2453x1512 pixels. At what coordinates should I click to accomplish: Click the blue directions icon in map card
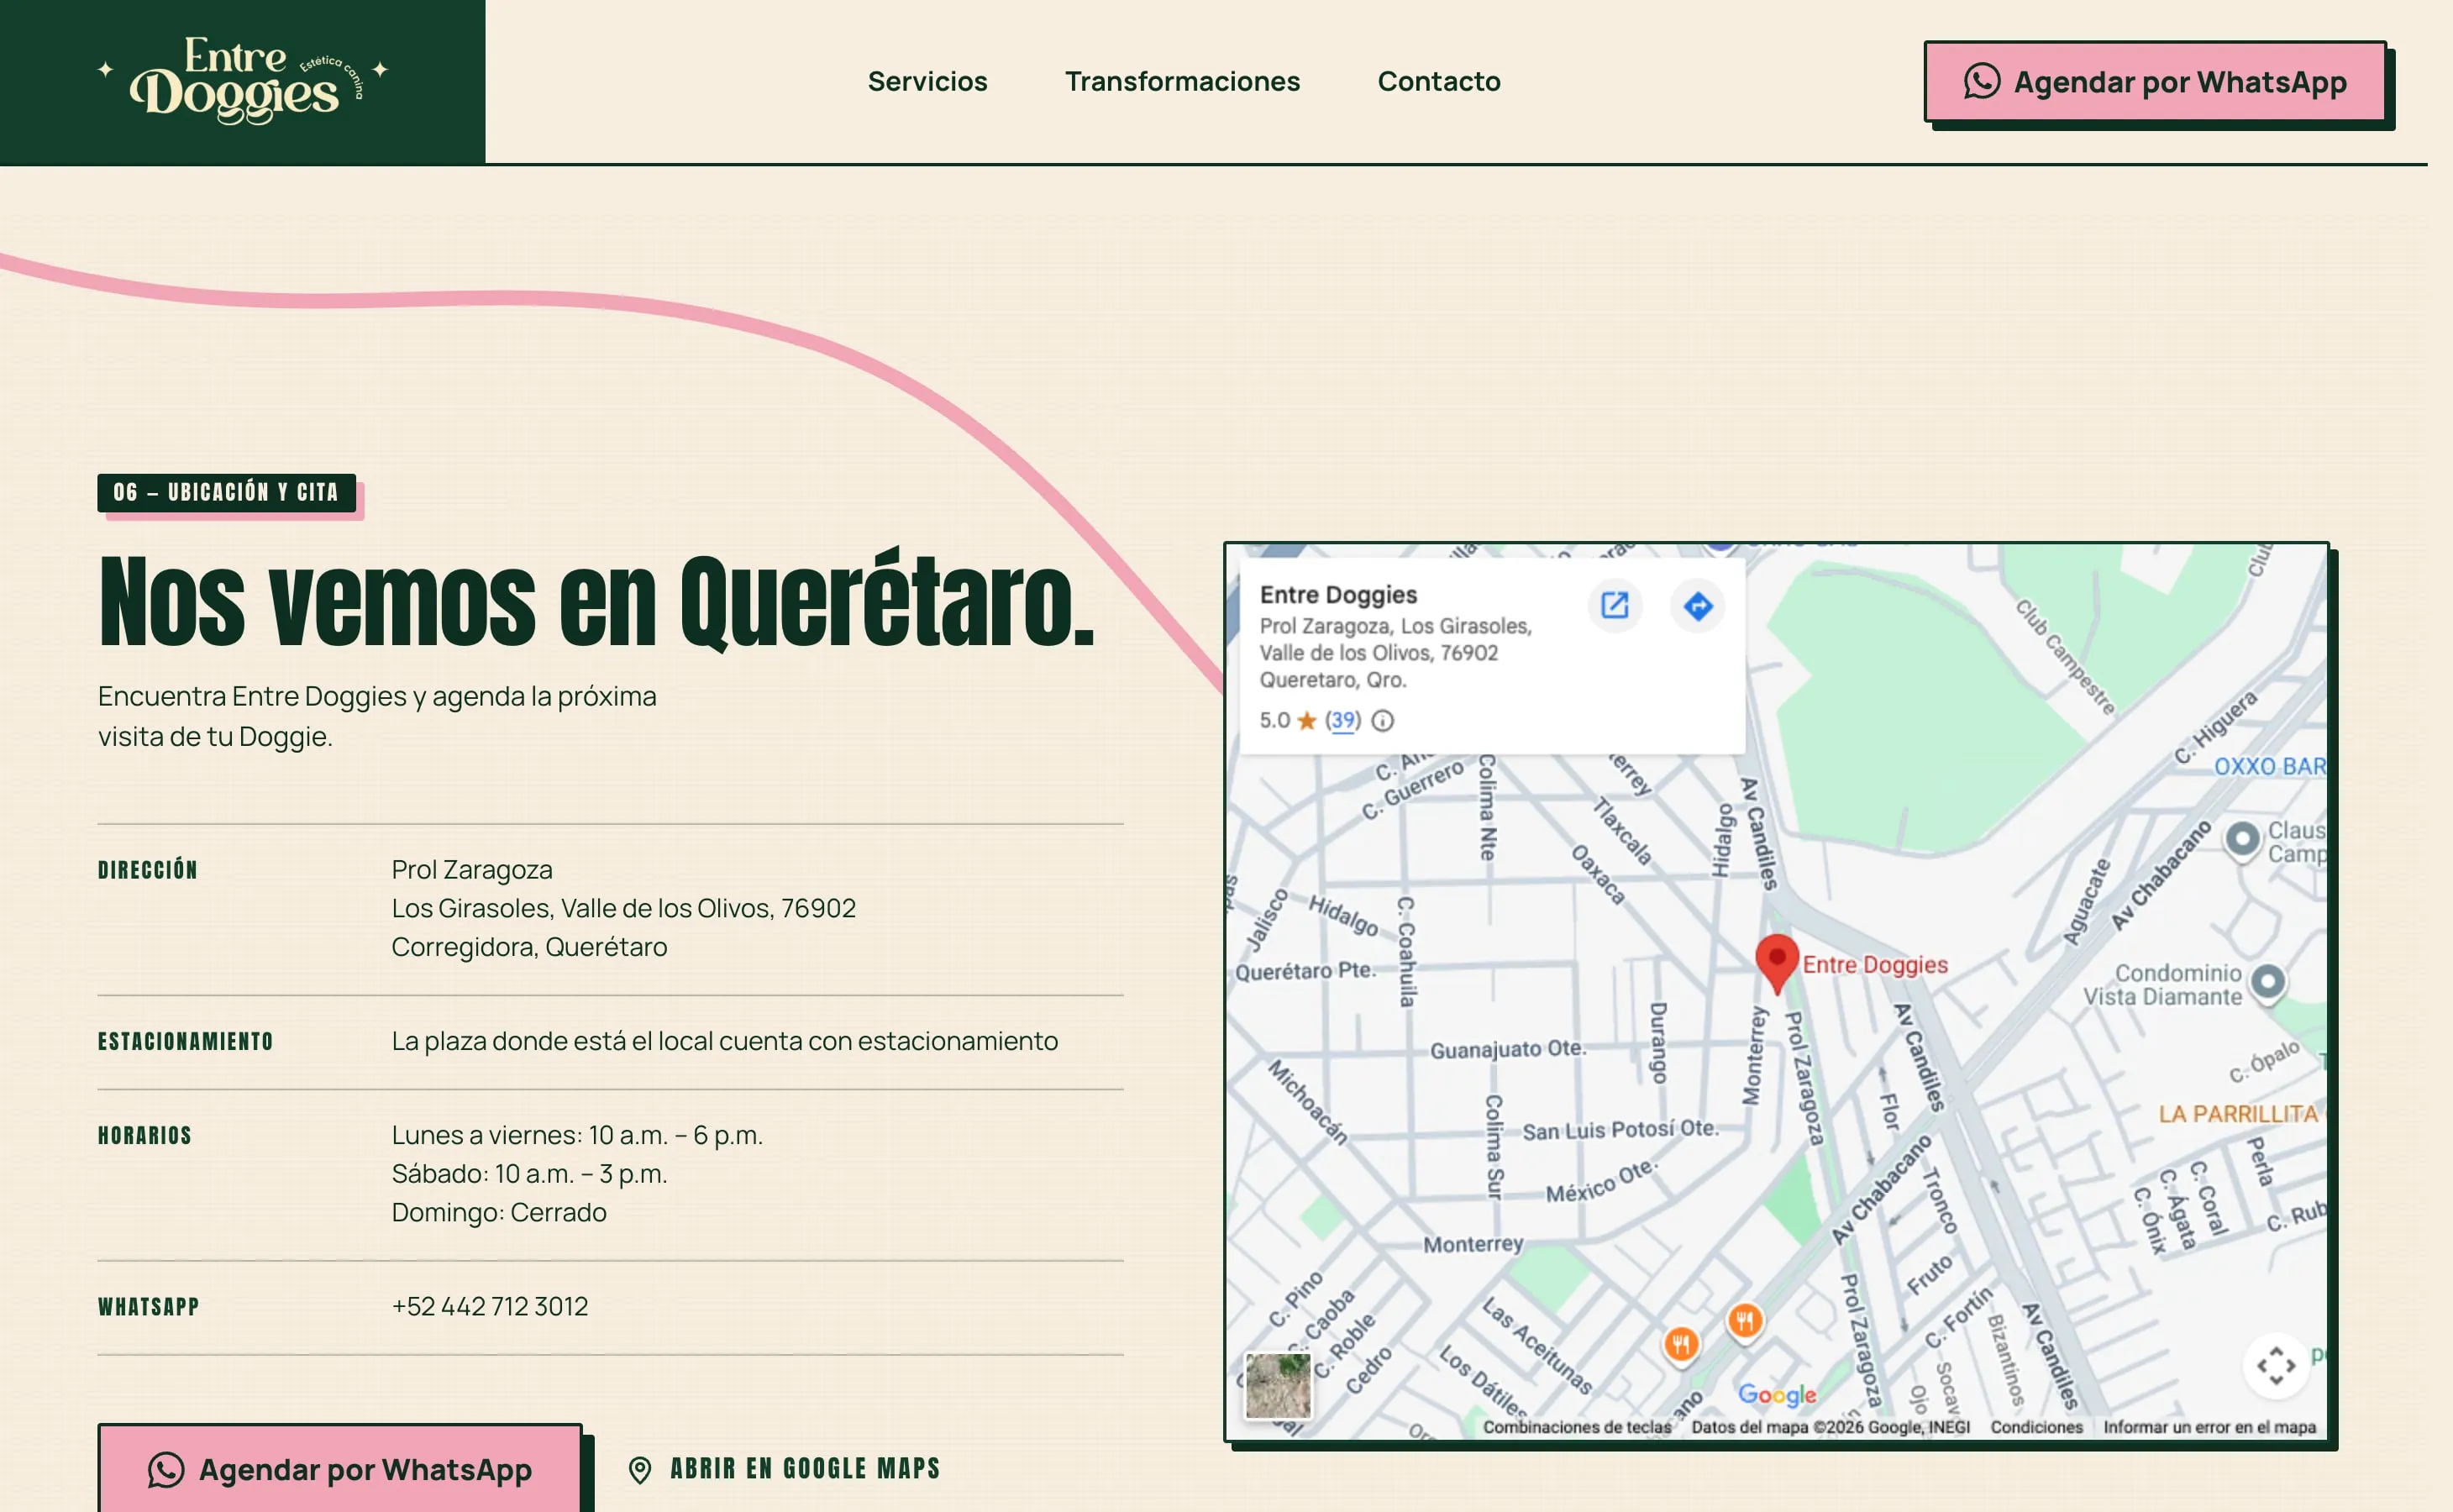tap(1697, 605)
